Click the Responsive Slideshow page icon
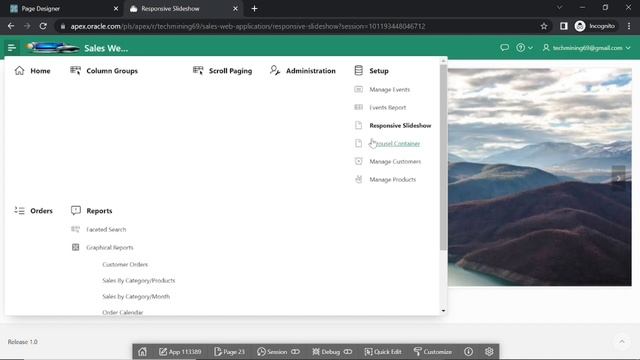The height and width of the screenshot is (360, 640). [358, 125]
